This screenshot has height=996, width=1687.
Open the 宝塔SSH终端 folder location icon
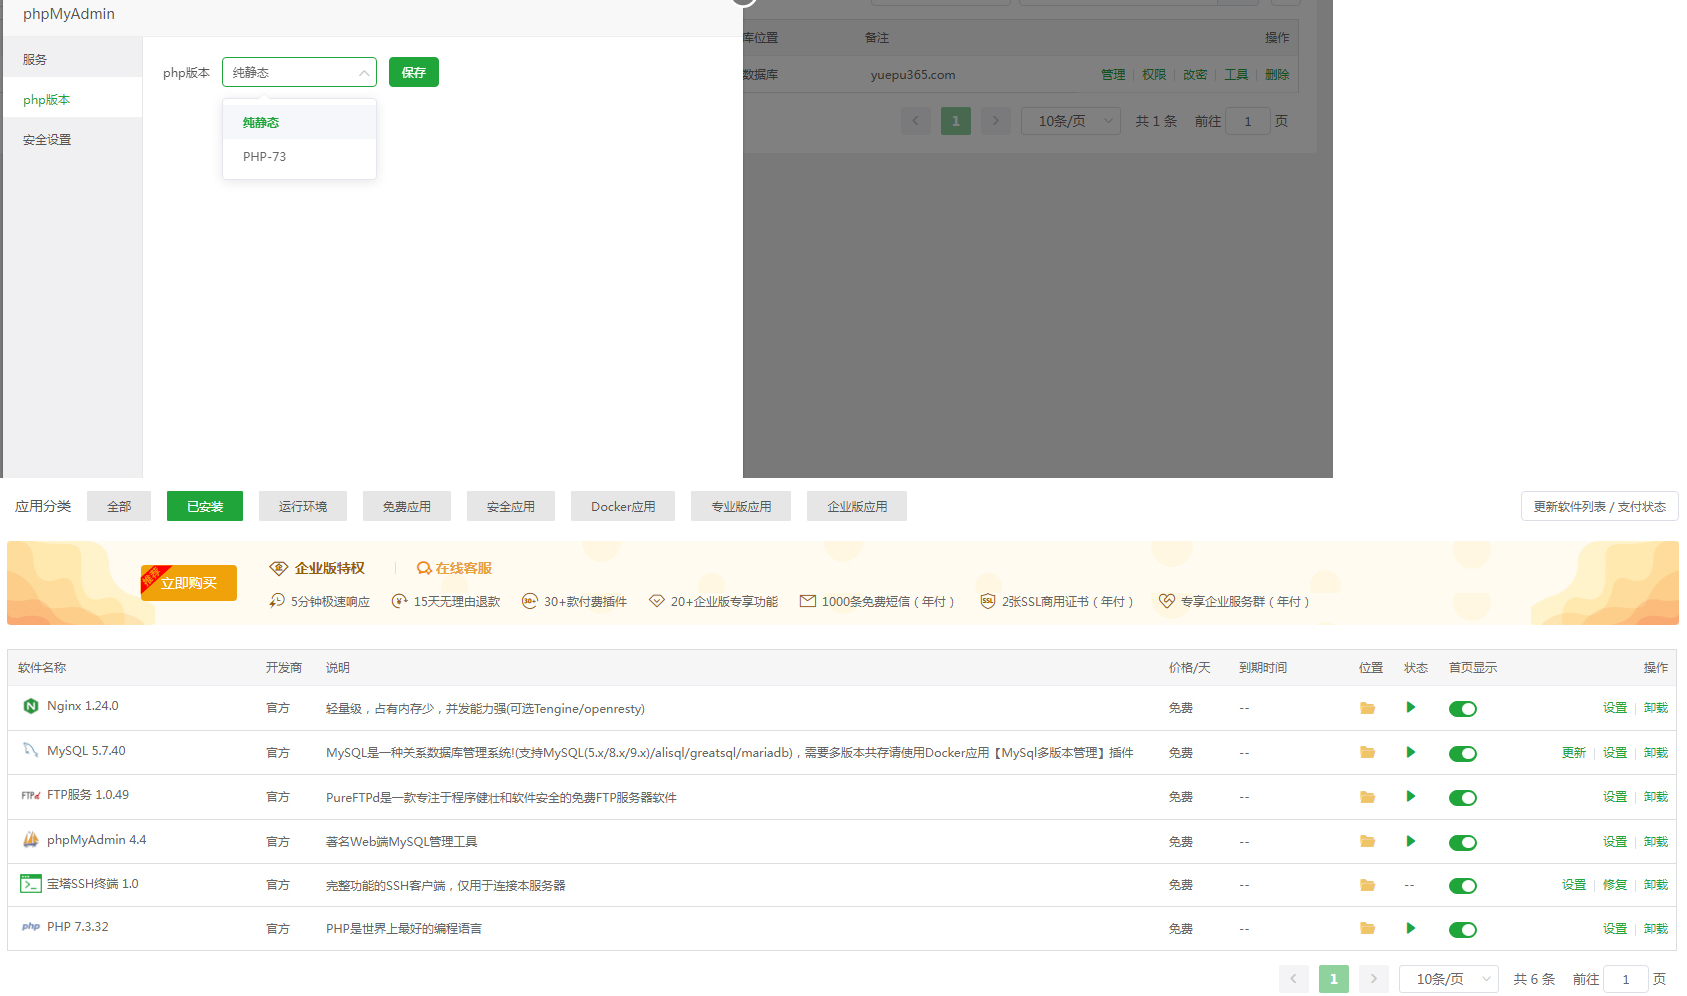click(1367, 885)
